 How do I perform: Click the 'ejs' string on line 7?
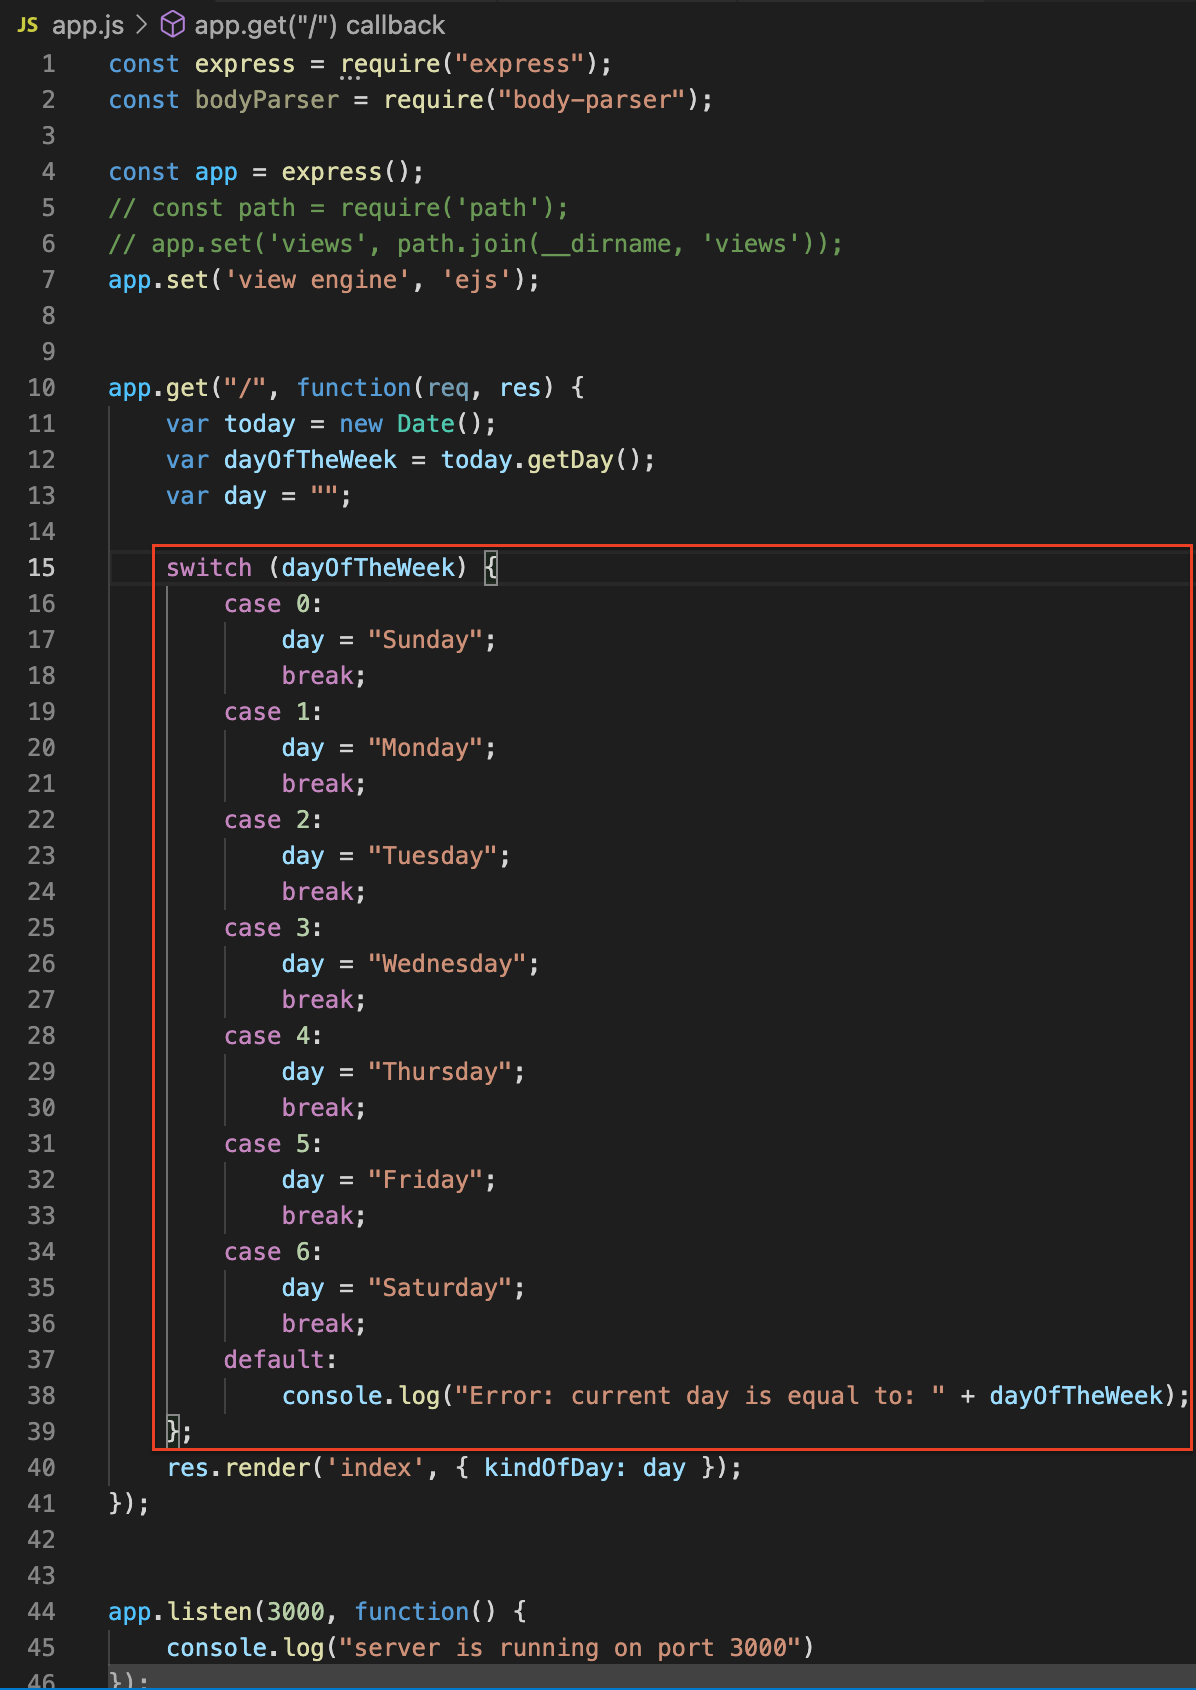point(476,280)
